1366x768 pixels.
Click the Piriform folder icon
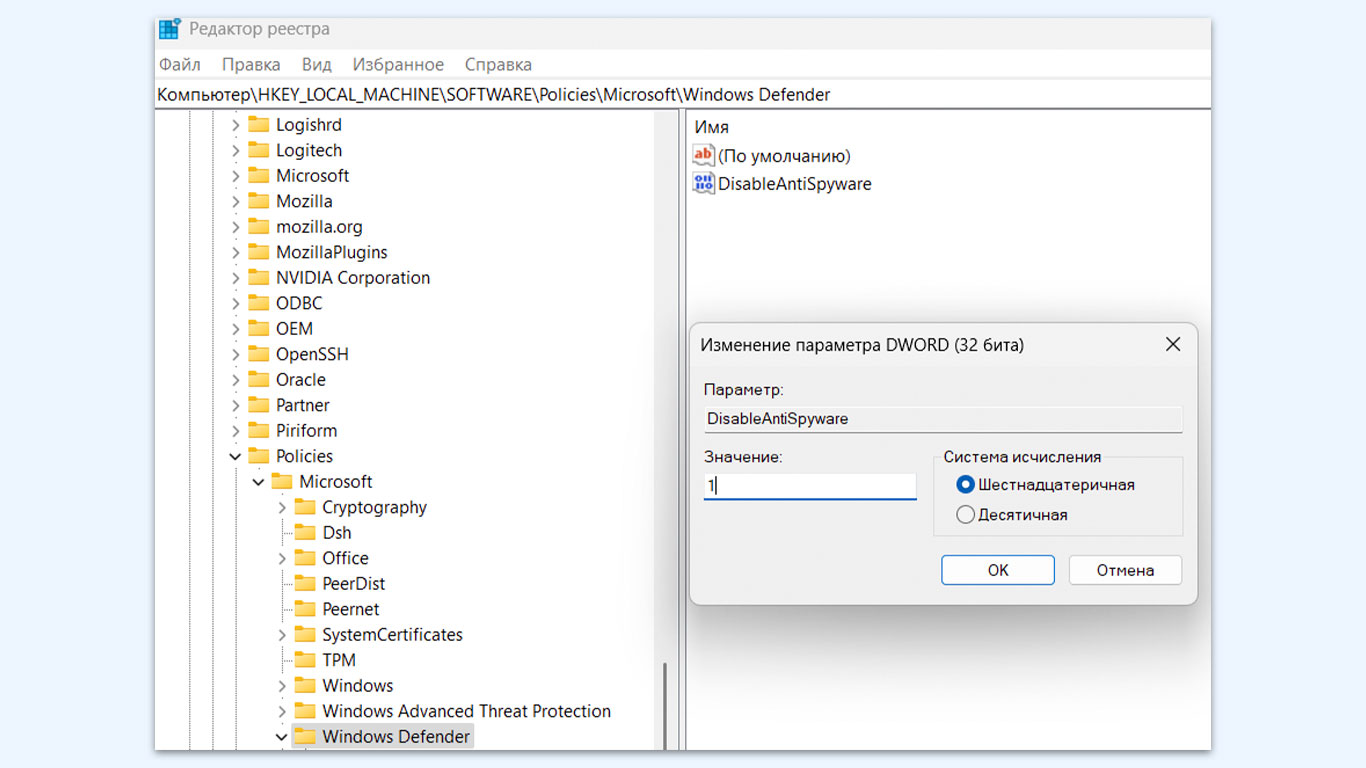tap(259, 430)
